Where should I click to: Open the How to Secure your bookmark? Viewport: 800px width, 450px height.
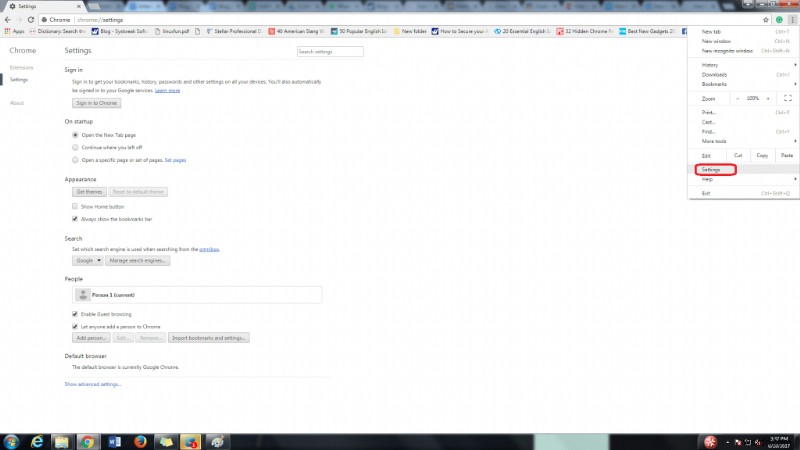[x=459, y=31]
